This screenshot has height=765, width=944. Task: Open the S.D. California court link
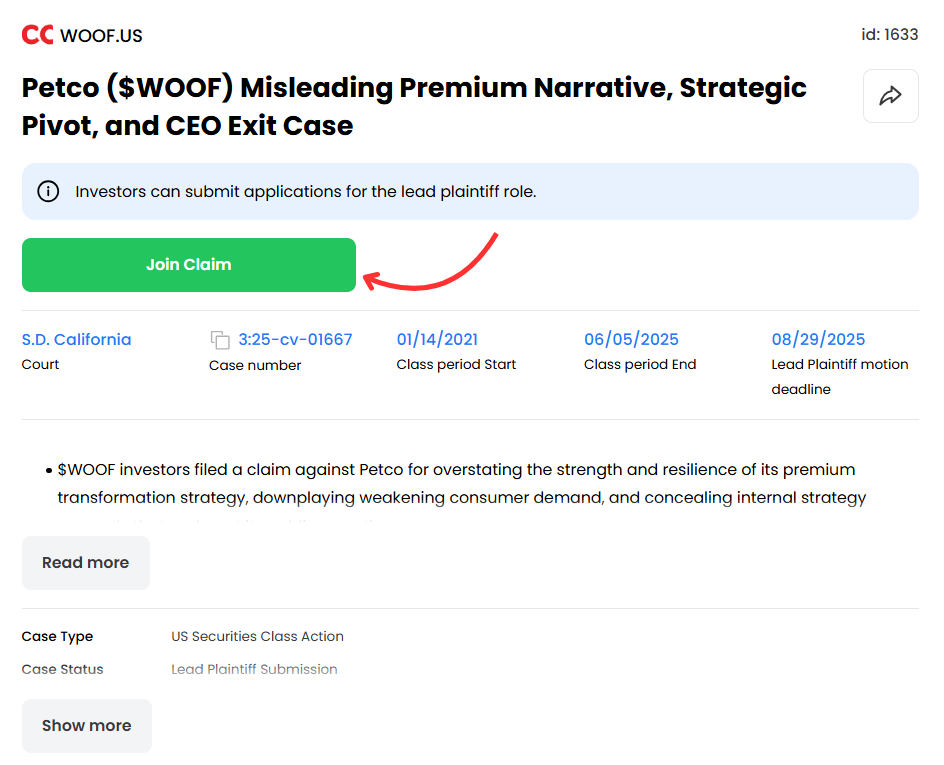coord(76,339)
